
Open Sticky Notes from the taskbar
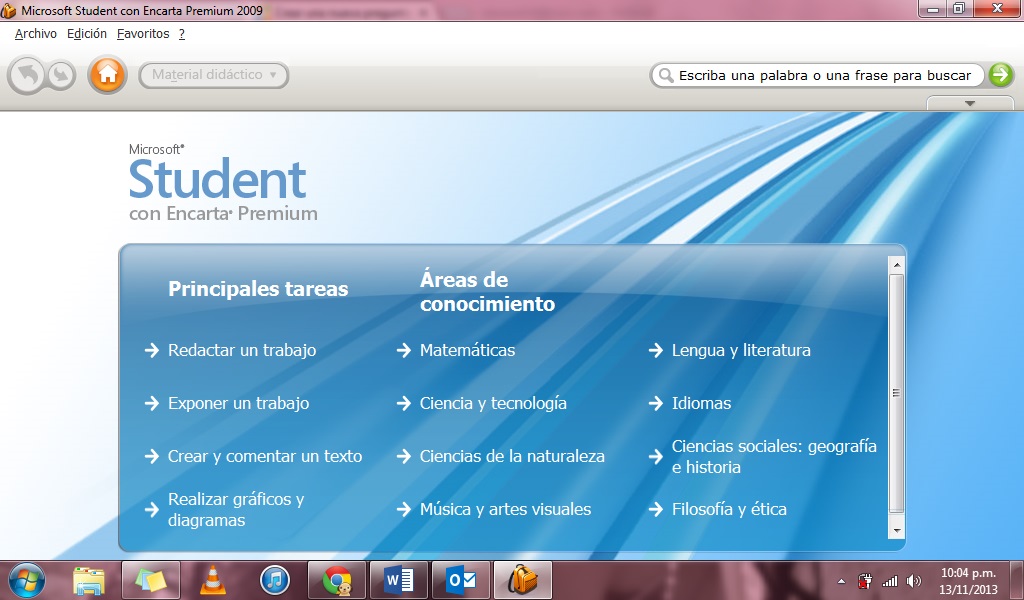click(150, 580)
